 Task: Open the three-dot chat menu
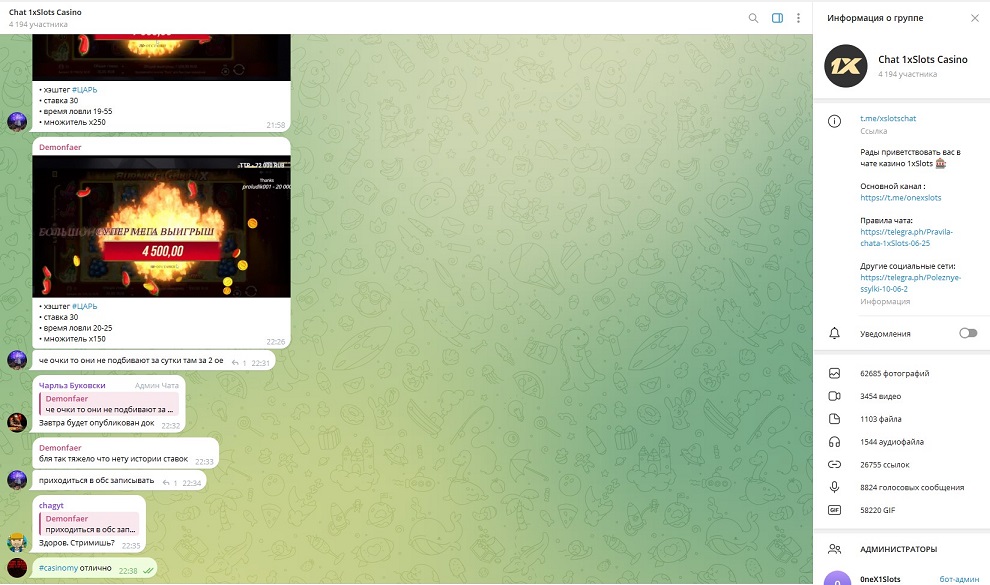(x=798, y=18)
